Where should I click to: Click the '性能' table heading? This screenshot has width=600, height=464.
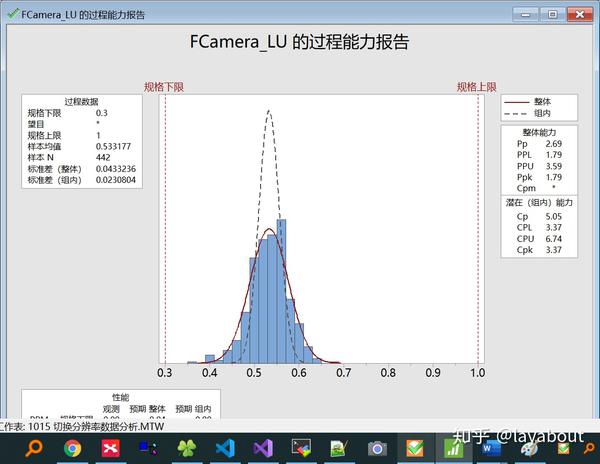[x=121, y=397]
